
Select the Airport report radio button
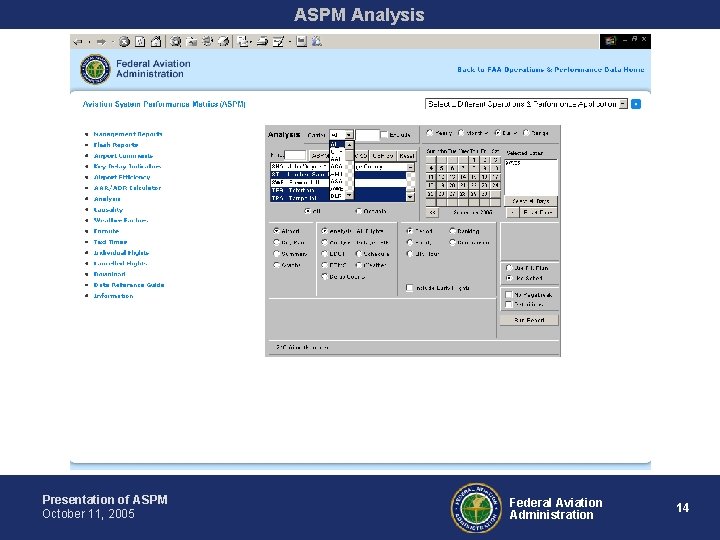(276, 231)
